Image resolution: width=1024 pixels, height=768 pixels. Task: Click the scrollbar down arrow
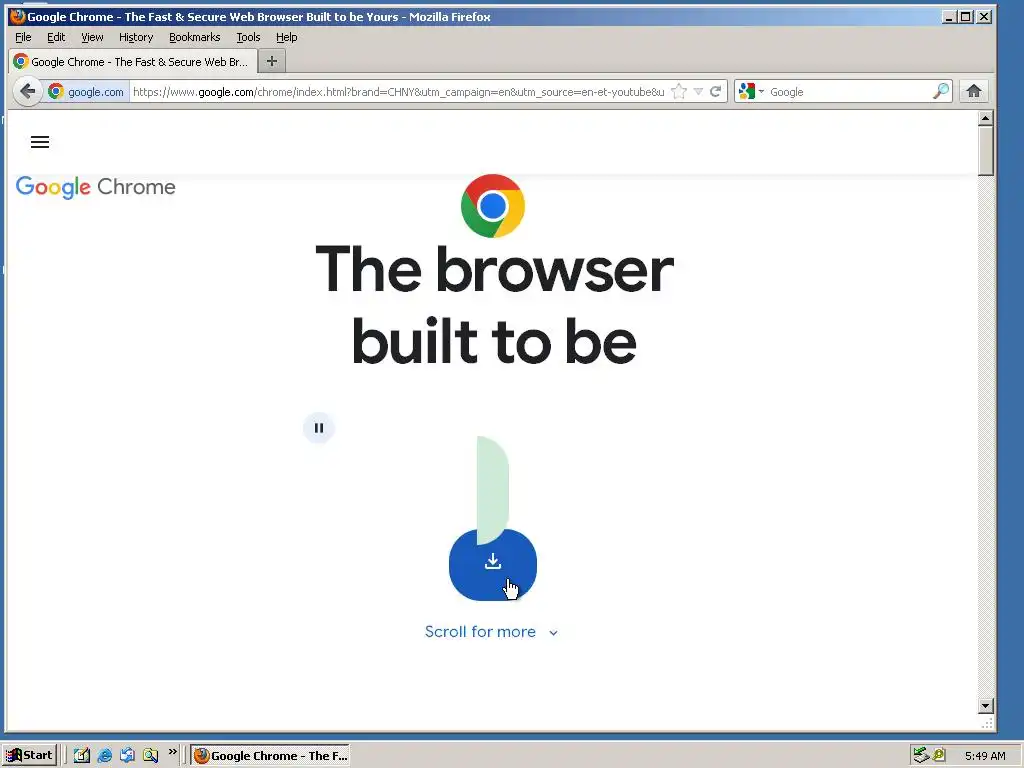click(x=985, y=706)
